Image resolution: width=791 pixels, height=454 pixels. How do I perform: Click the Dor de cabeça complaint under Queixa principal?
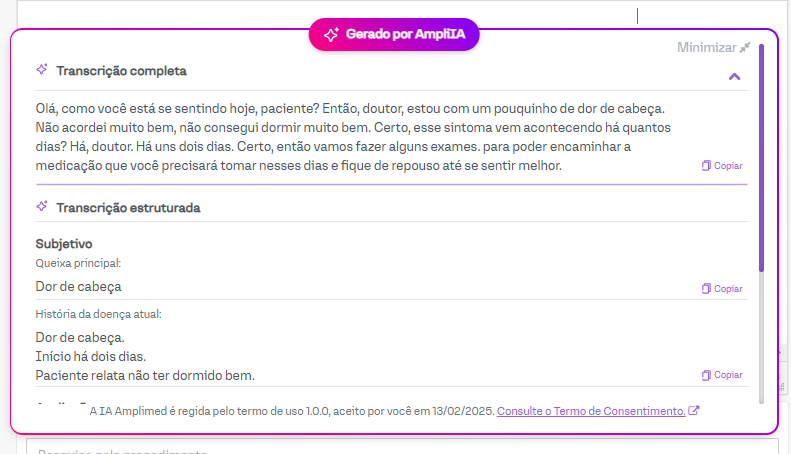tap(78, 286)
